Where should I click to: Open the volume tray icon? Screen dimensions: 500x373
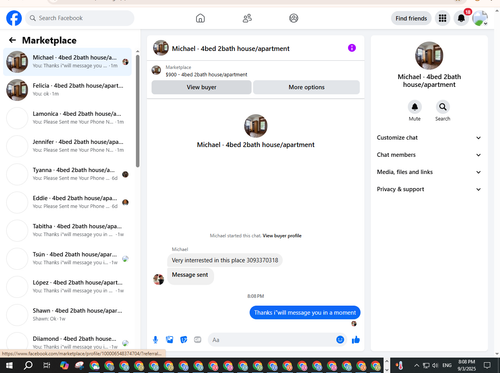click(x=435, y=365)
